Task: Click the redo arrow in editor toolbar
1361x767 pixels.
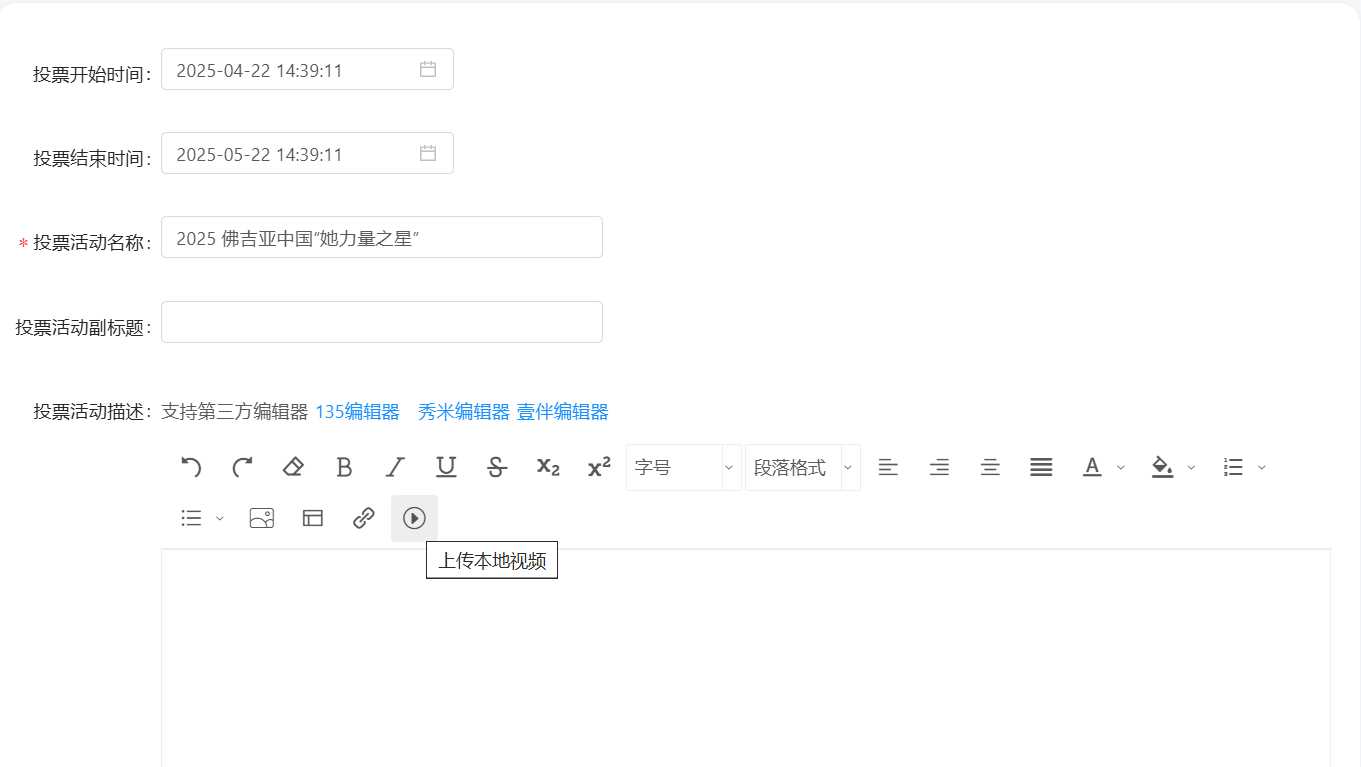Action: click(242, 467)
